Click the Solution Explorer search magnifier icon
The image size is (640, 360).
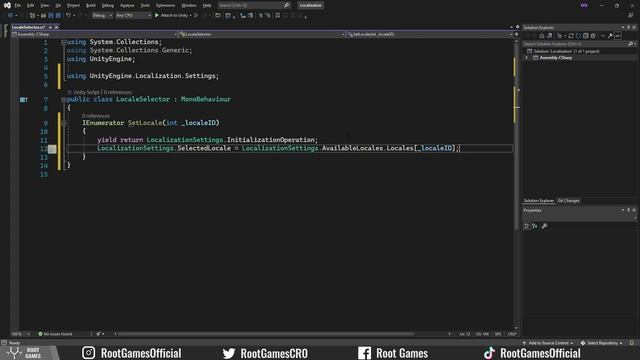pos(631,44)
